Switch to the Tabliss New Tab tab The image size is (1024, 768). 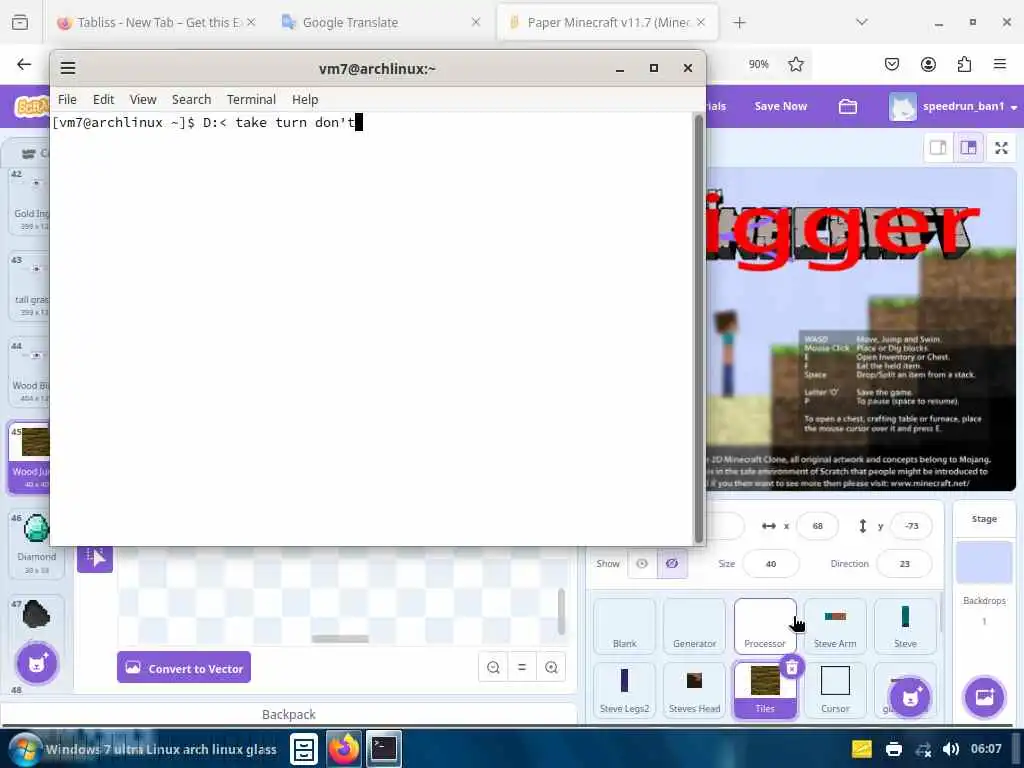click(157, 22)
